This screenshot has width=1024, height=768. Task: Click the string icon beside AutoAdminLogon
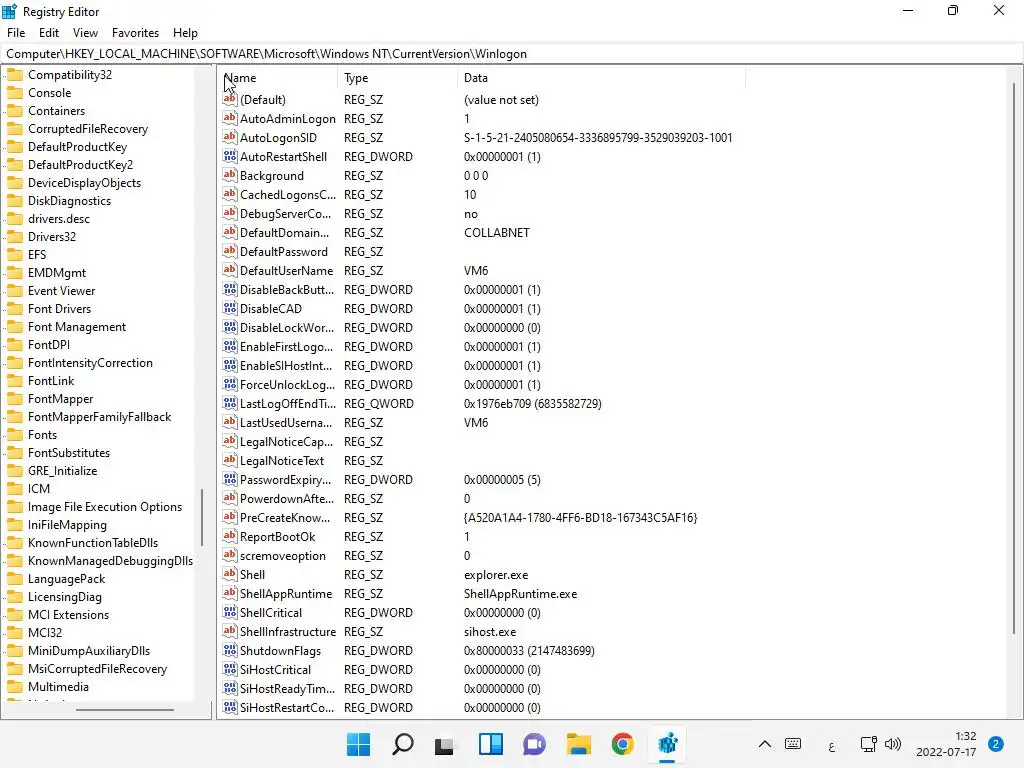point(229,118)
